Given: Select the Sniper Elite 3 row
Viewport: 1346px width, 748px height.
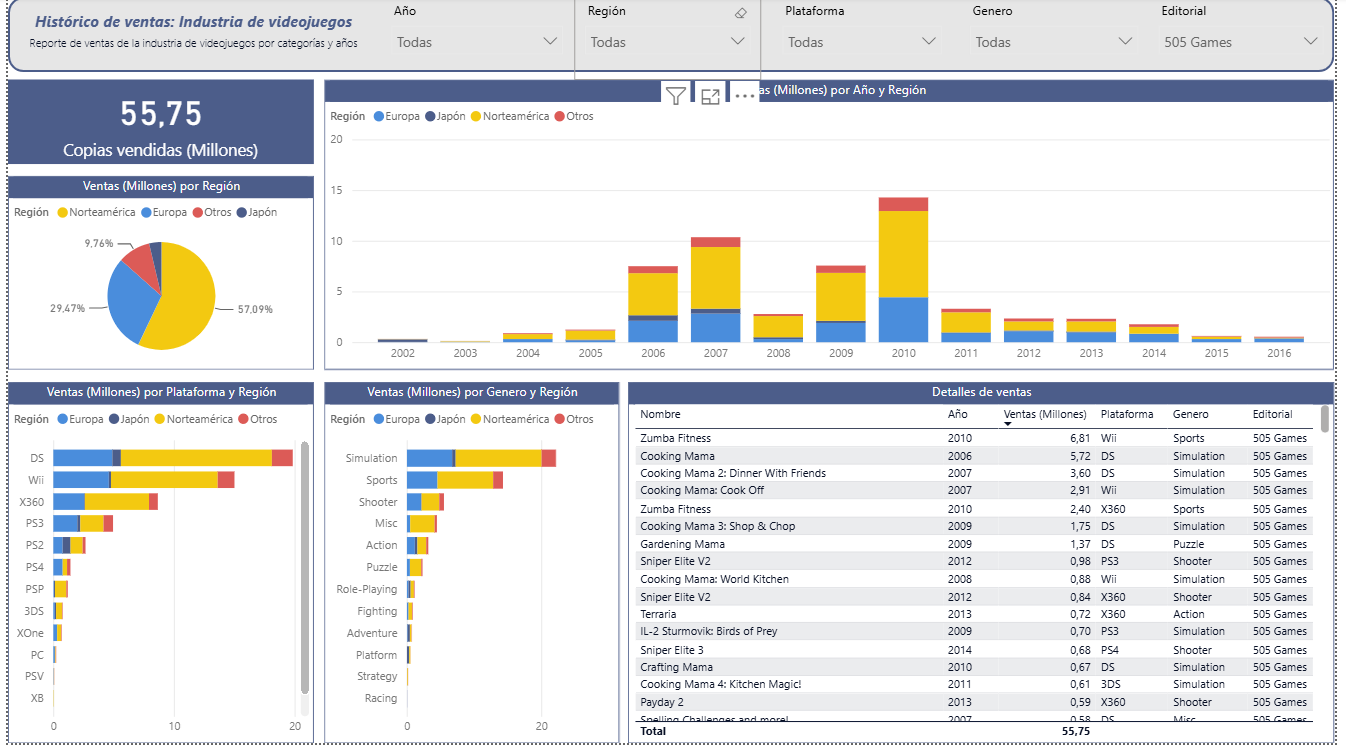Looking at the screenshot, I should coord(974,650).
